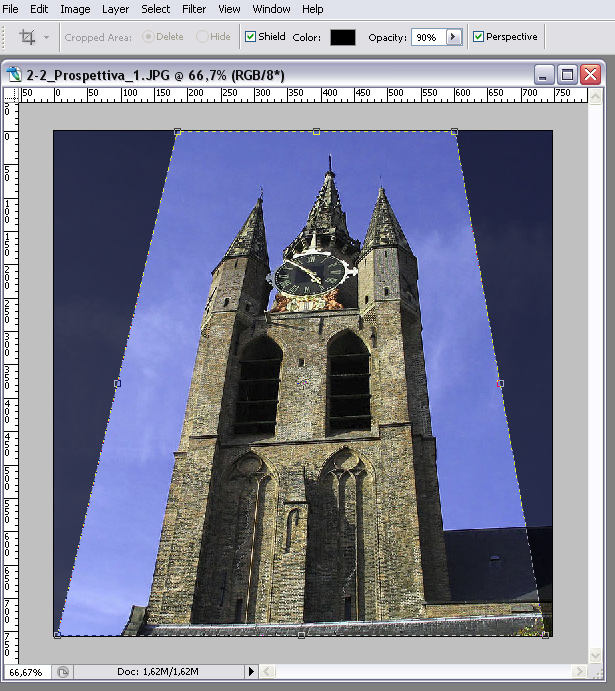Close the 2-2_Prospettiva_1.JPG document

click(x=591, y=74)
